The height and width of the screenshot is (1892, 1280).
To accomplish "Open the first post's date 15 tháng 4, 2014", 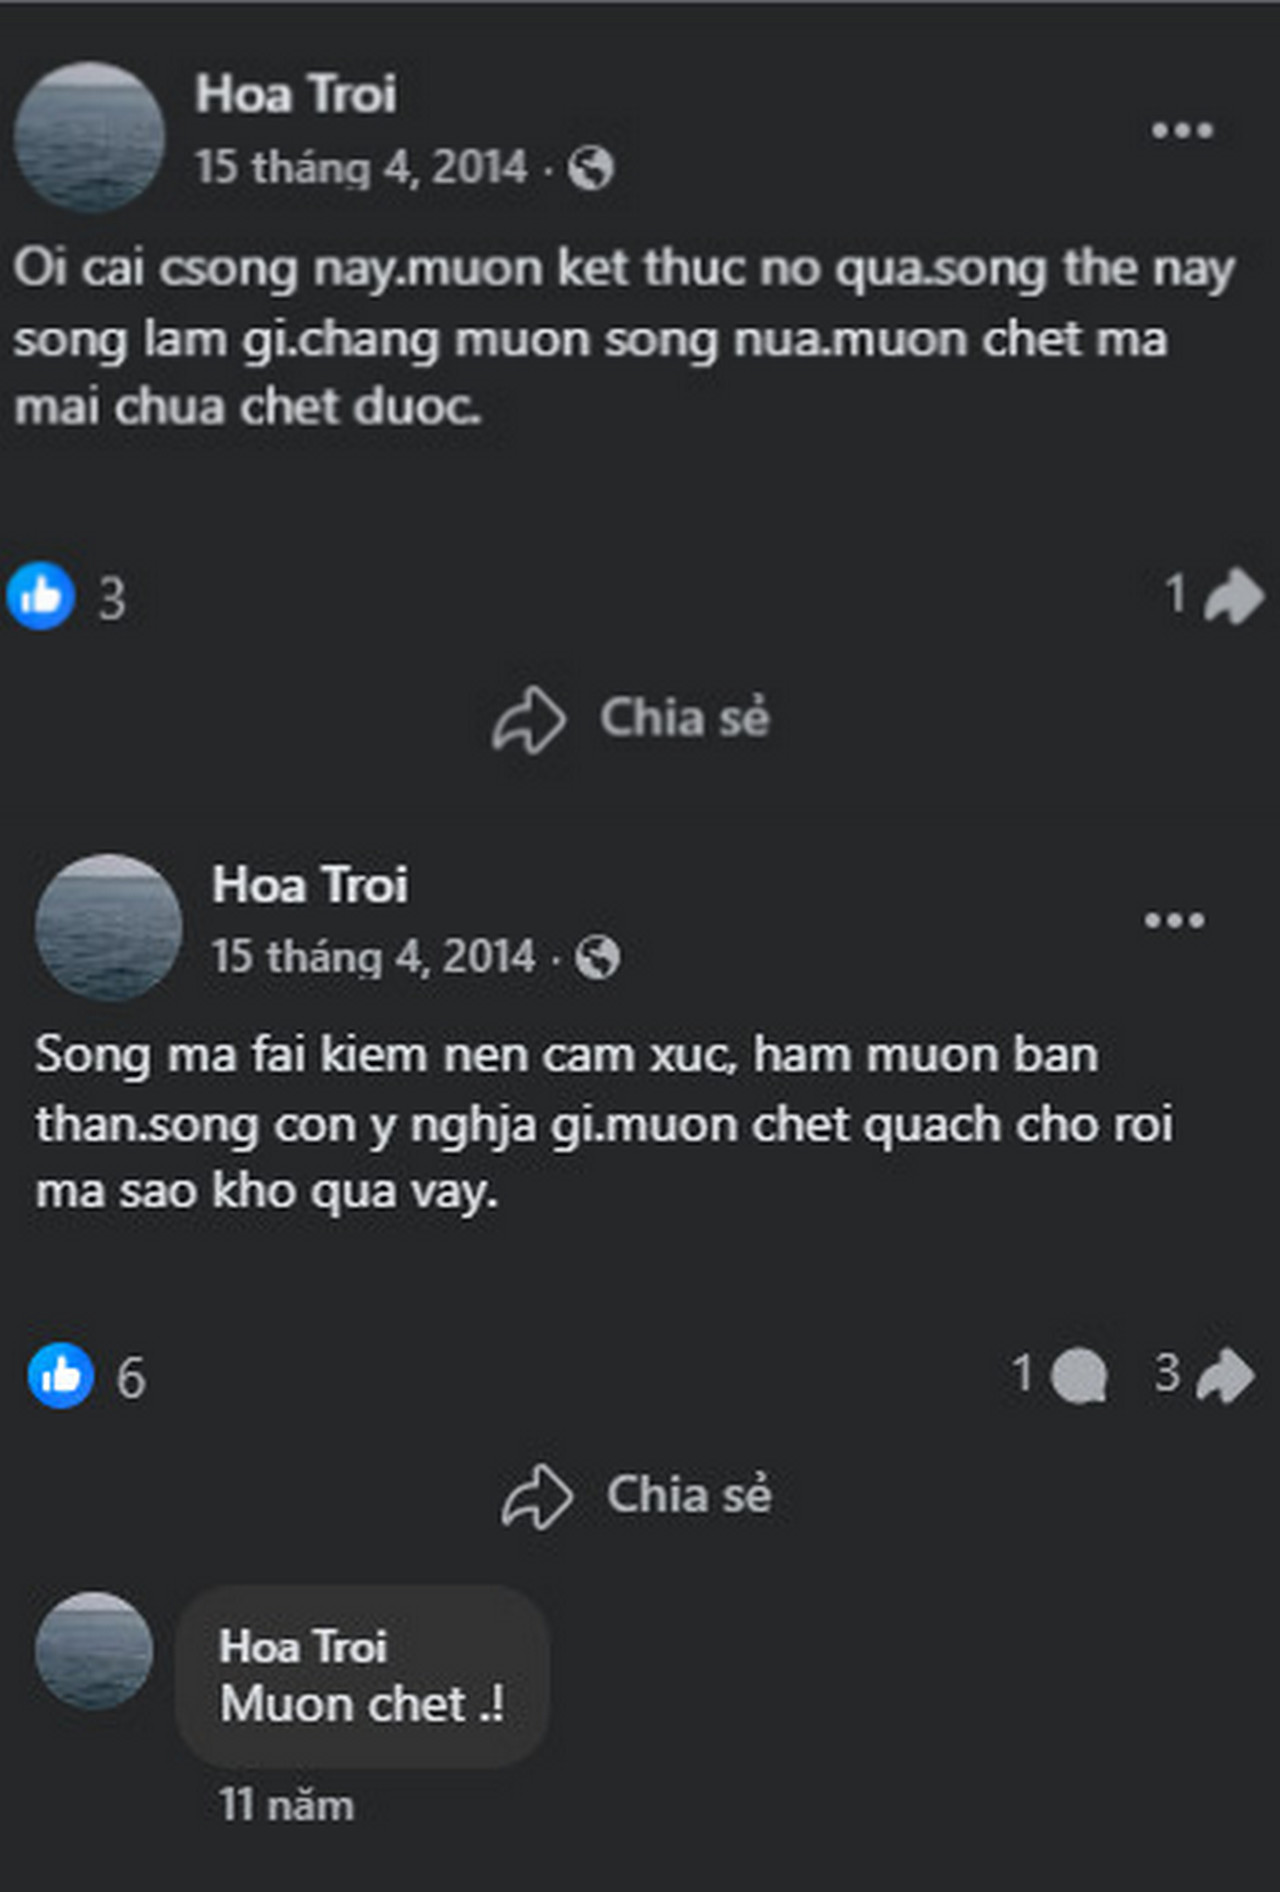I will click(361, 167).
